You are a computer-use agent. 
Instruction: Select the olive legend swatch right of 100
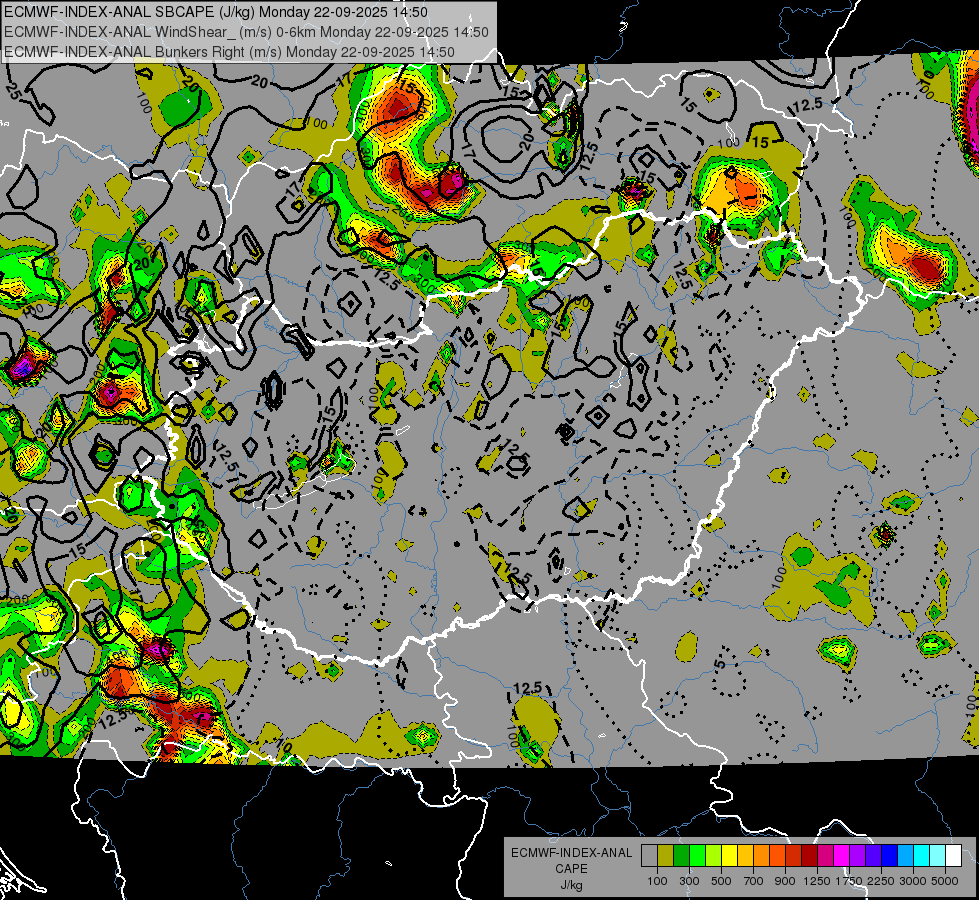pyautogui.click(x=665, y=855)
